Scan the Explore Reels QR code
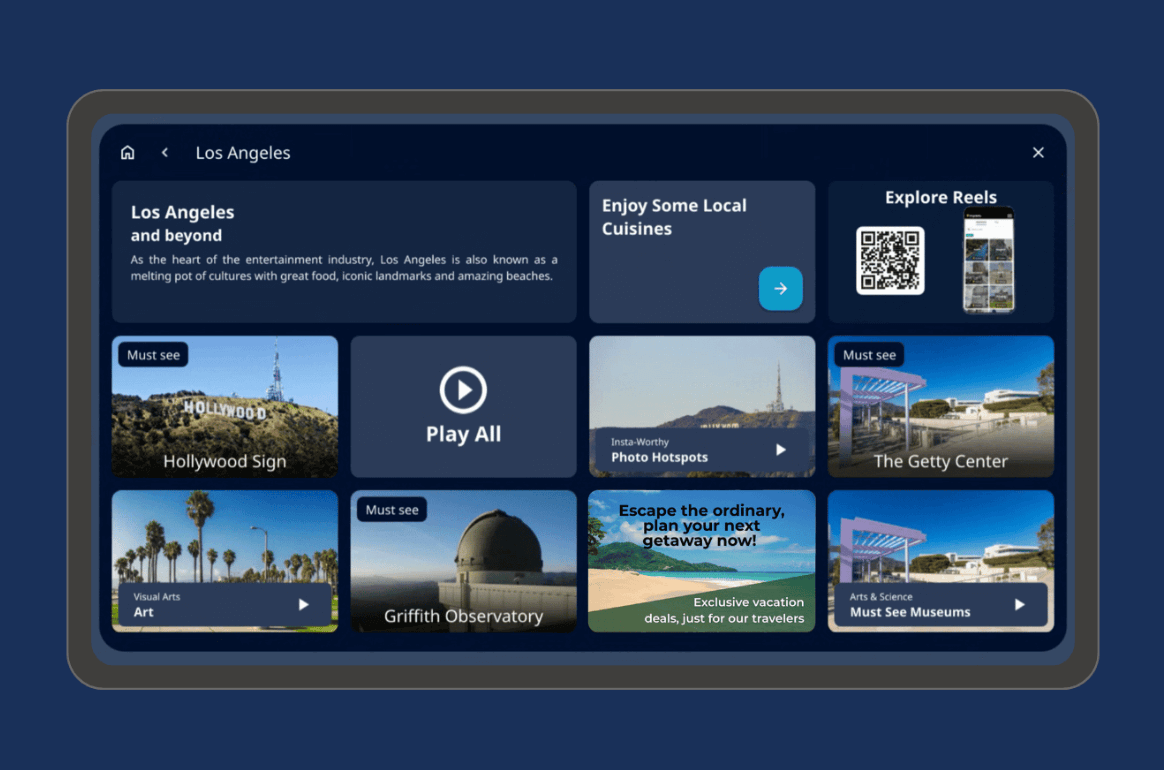 pos(890,261)
